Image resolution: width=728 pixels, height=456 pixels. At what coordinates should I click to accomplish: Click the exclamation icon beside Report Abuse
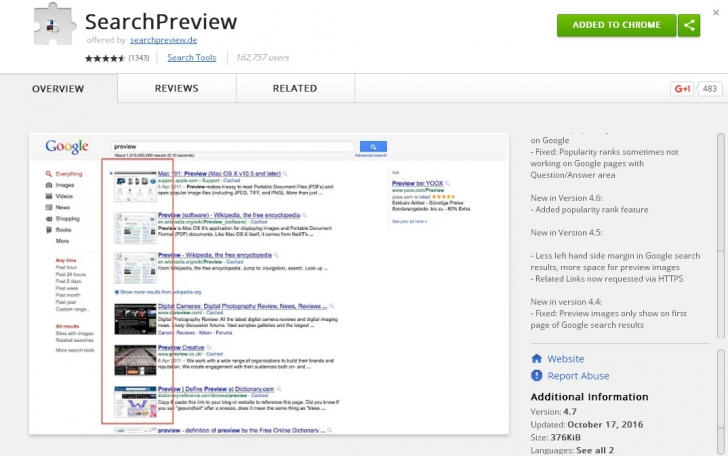(536, 375)
